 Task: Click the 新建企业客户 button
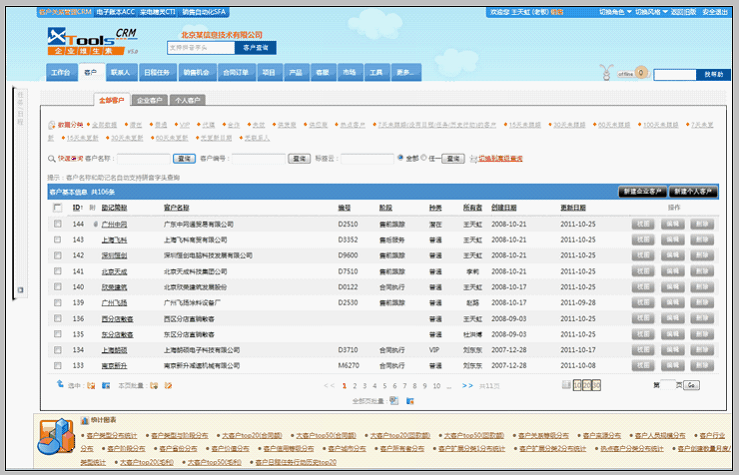(x=643, y=190)
